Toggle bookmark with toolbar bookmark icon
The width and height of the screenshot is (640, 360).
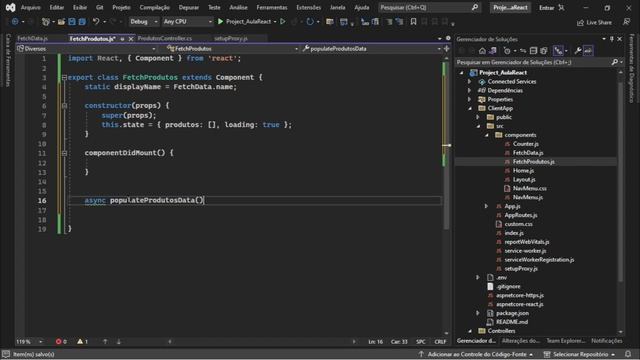tap(413, 22)
